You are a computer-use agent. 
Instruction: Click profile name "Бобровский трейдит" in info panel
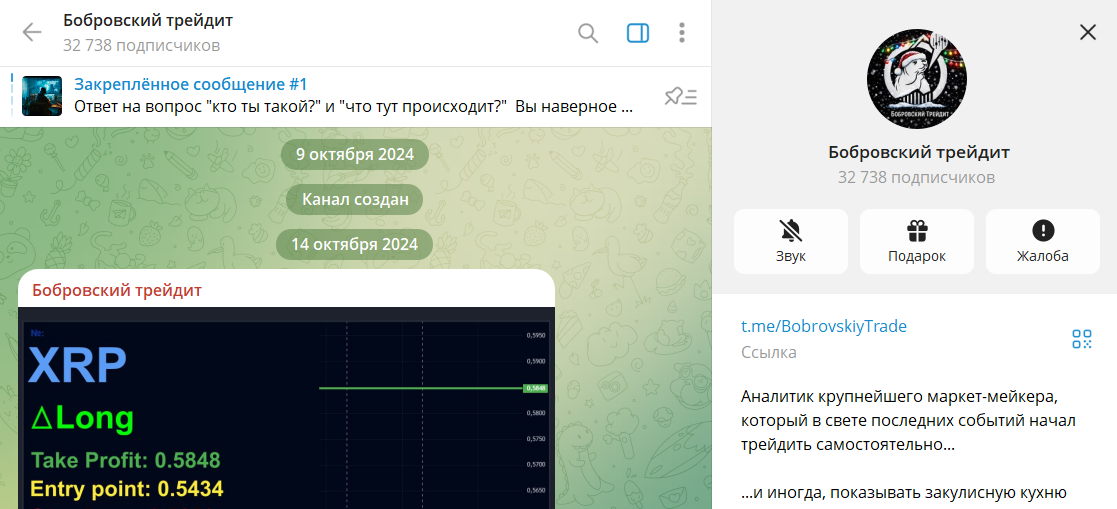[x=919, y=152]
